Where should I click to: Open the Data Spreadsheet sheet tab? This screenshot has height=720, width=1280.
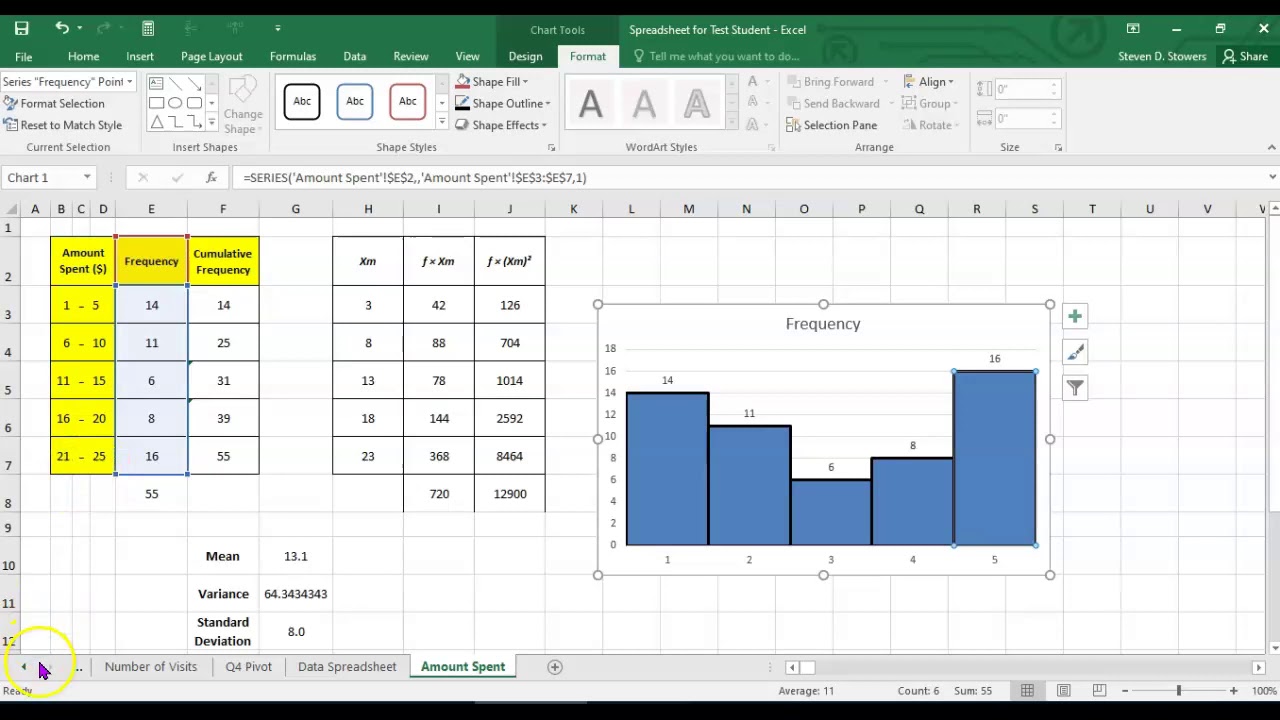click(x=347, y=667)
